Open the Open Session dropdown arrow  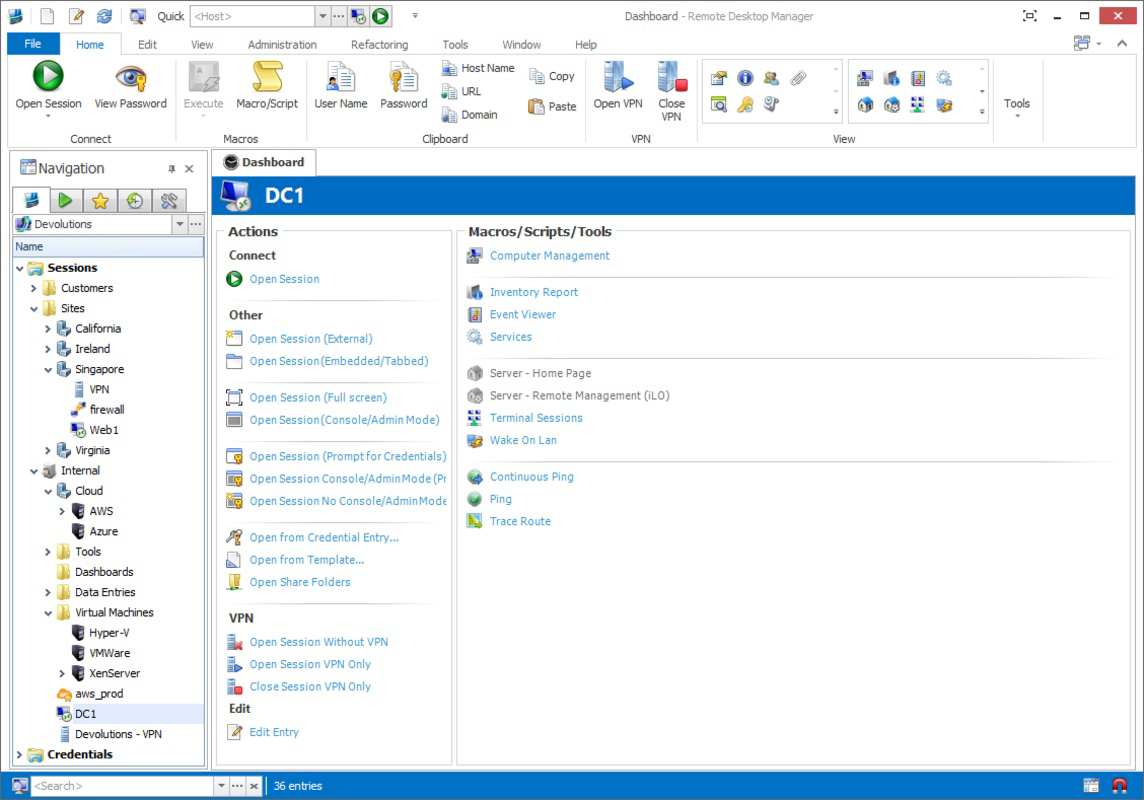(47, 116)
